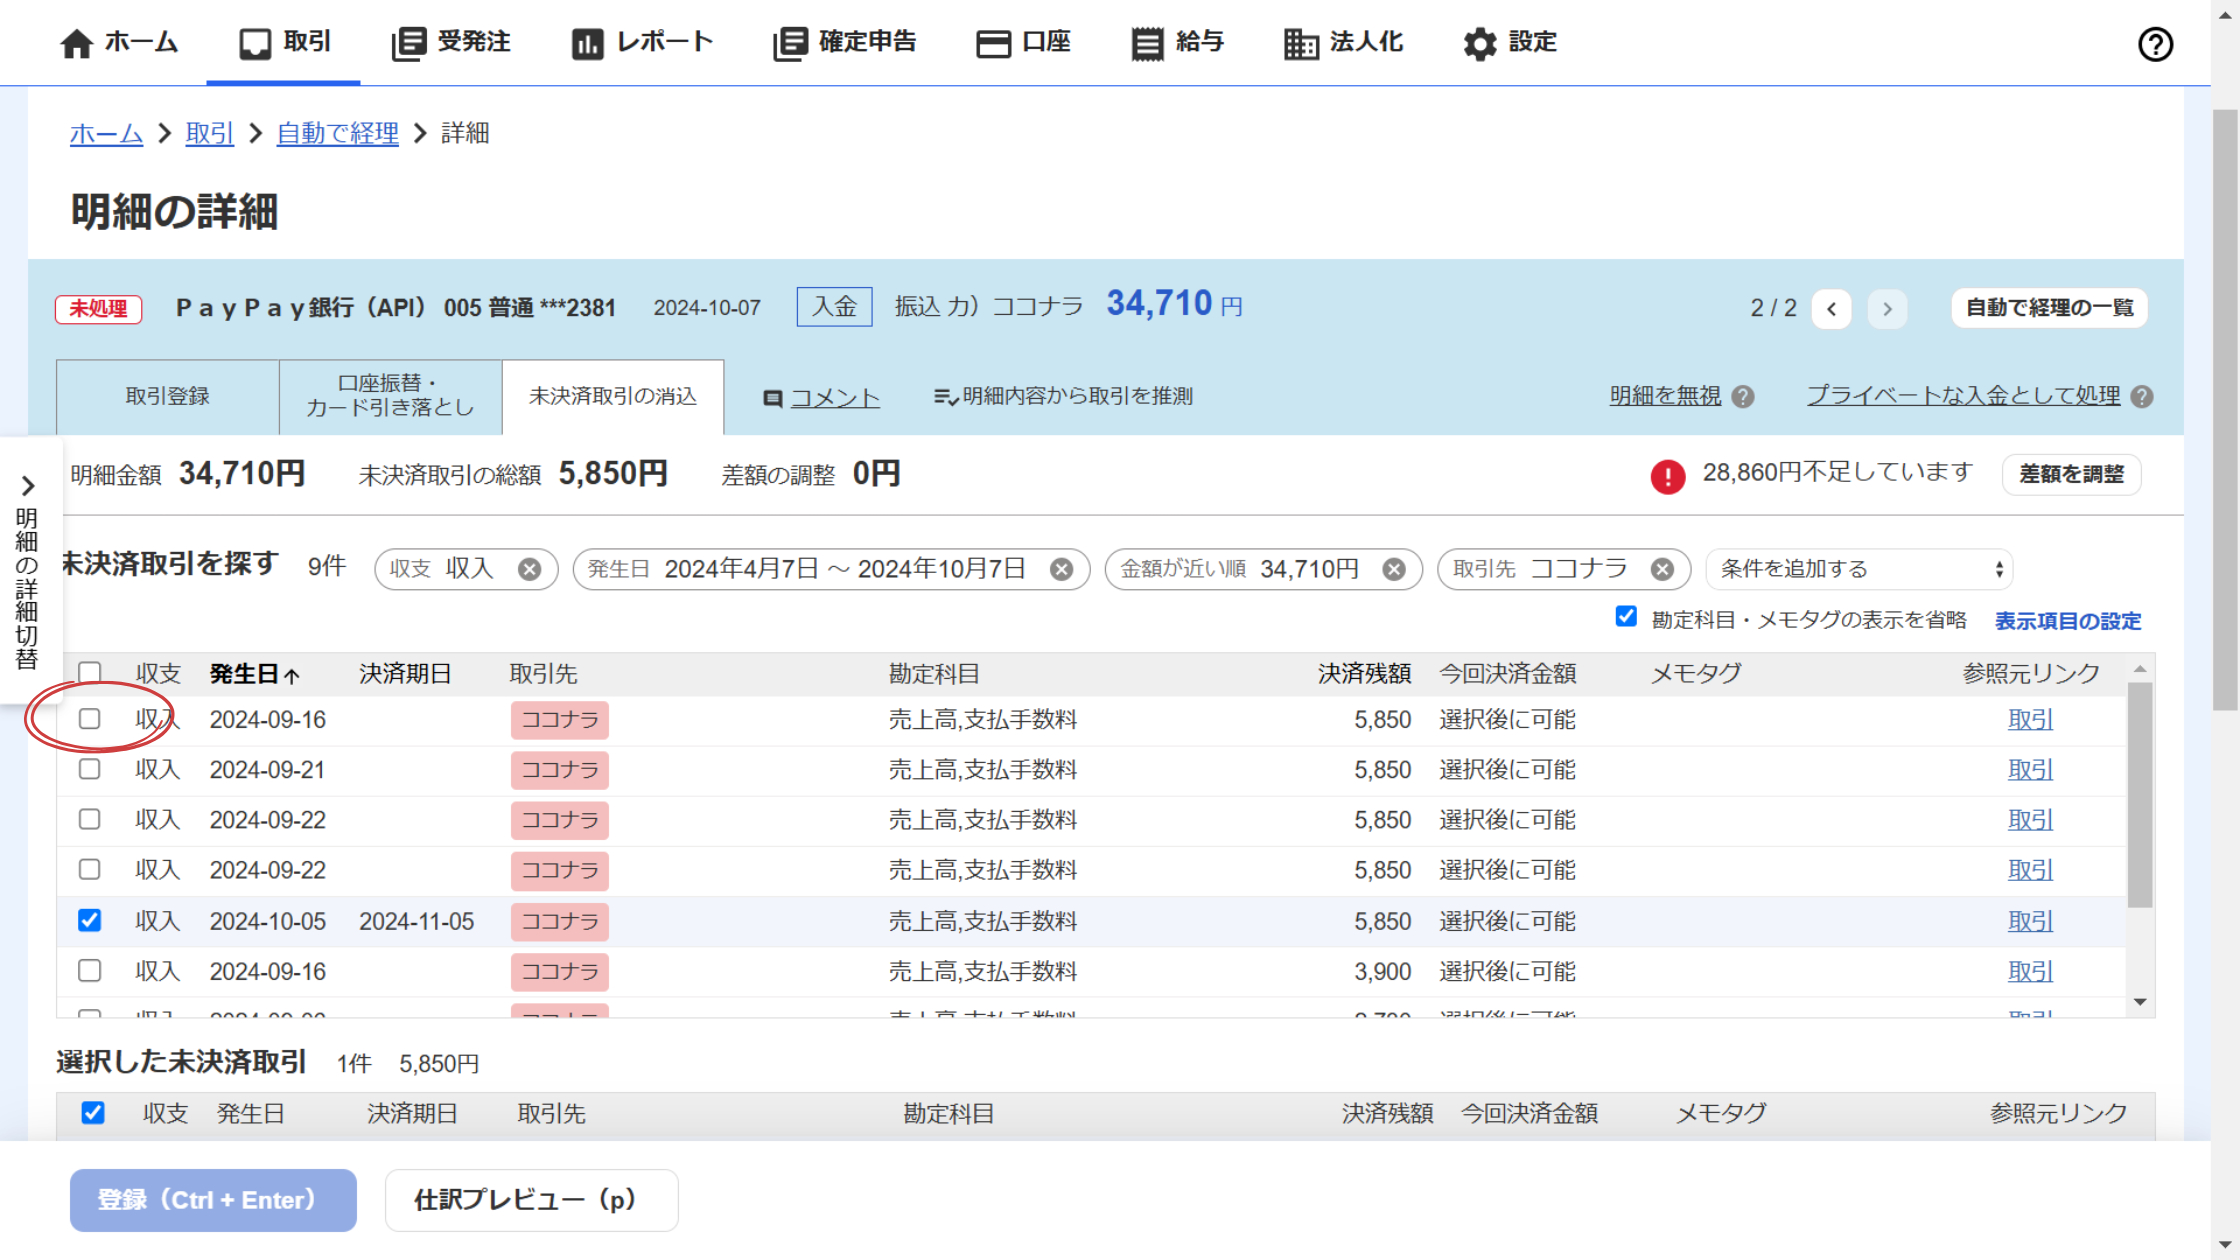Click the 差額を調整 button
The image size is (2240, 1260).
tap(2071, 474)
